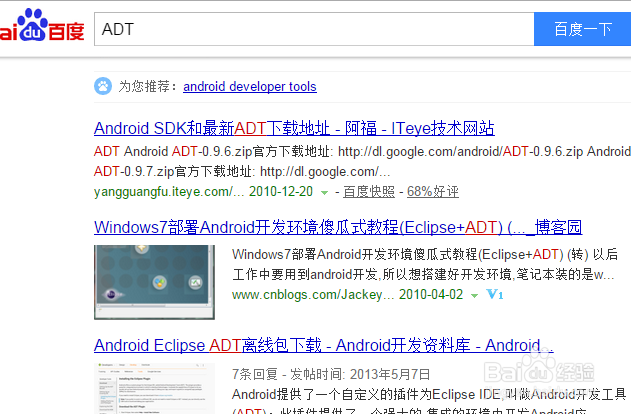631x414 pixels.
Task: Click the V1 credibility badge icon
Action: (495, 295)
